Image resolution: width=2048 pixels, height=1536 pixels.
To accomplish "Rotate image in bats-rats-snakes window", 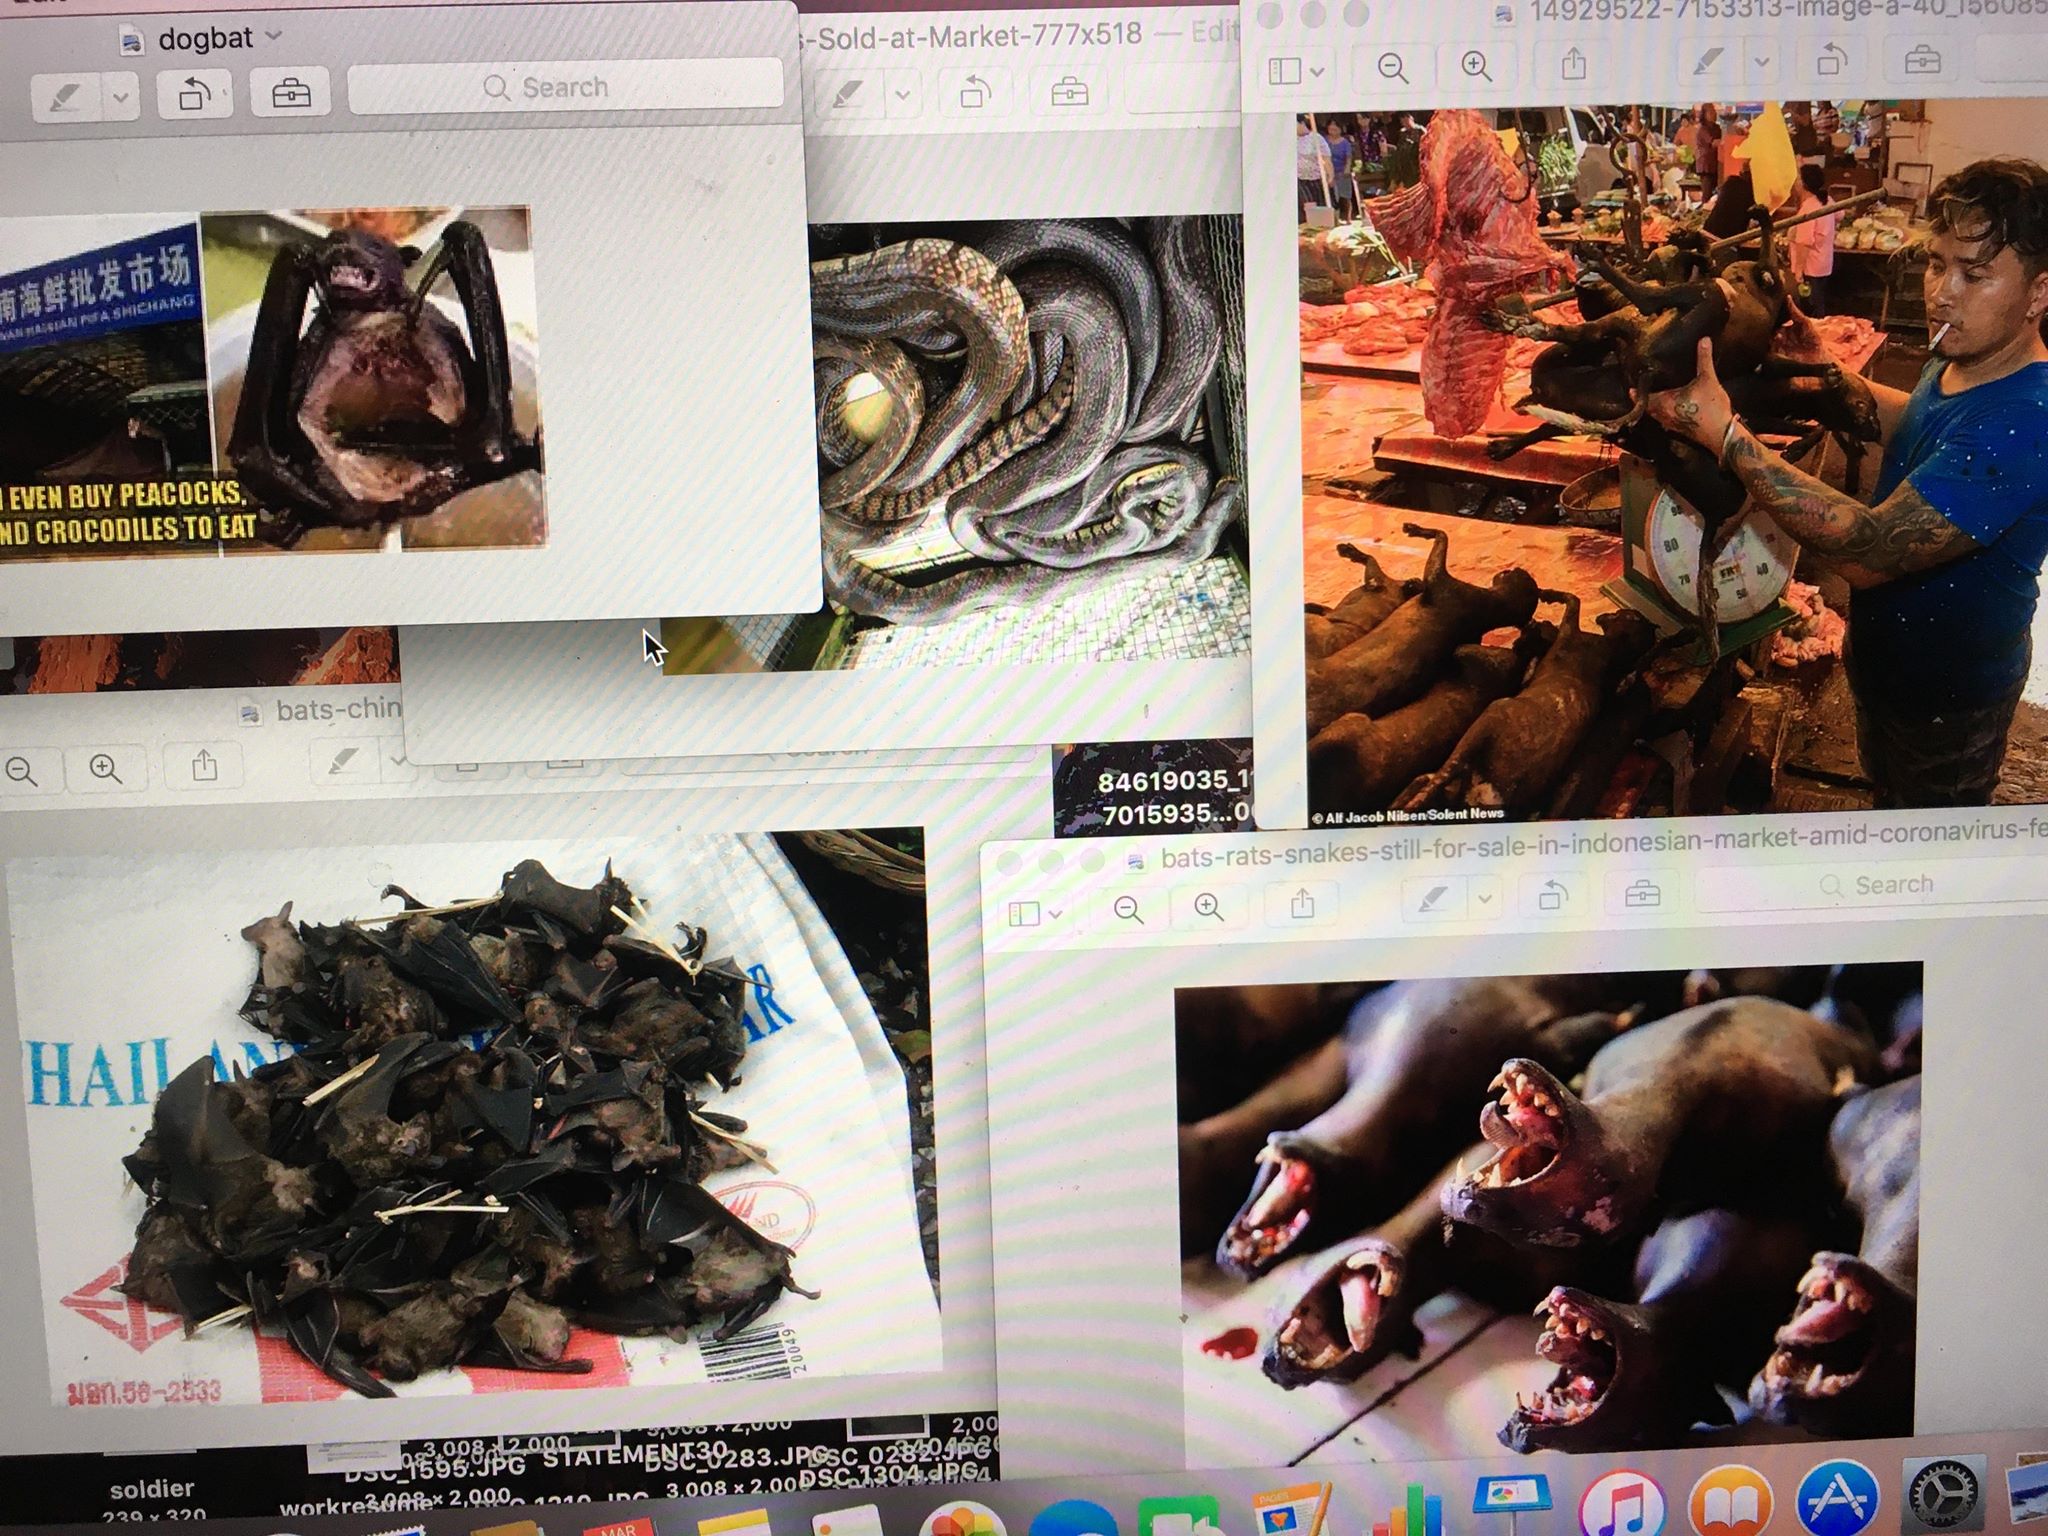I will tap(1552, 897).
